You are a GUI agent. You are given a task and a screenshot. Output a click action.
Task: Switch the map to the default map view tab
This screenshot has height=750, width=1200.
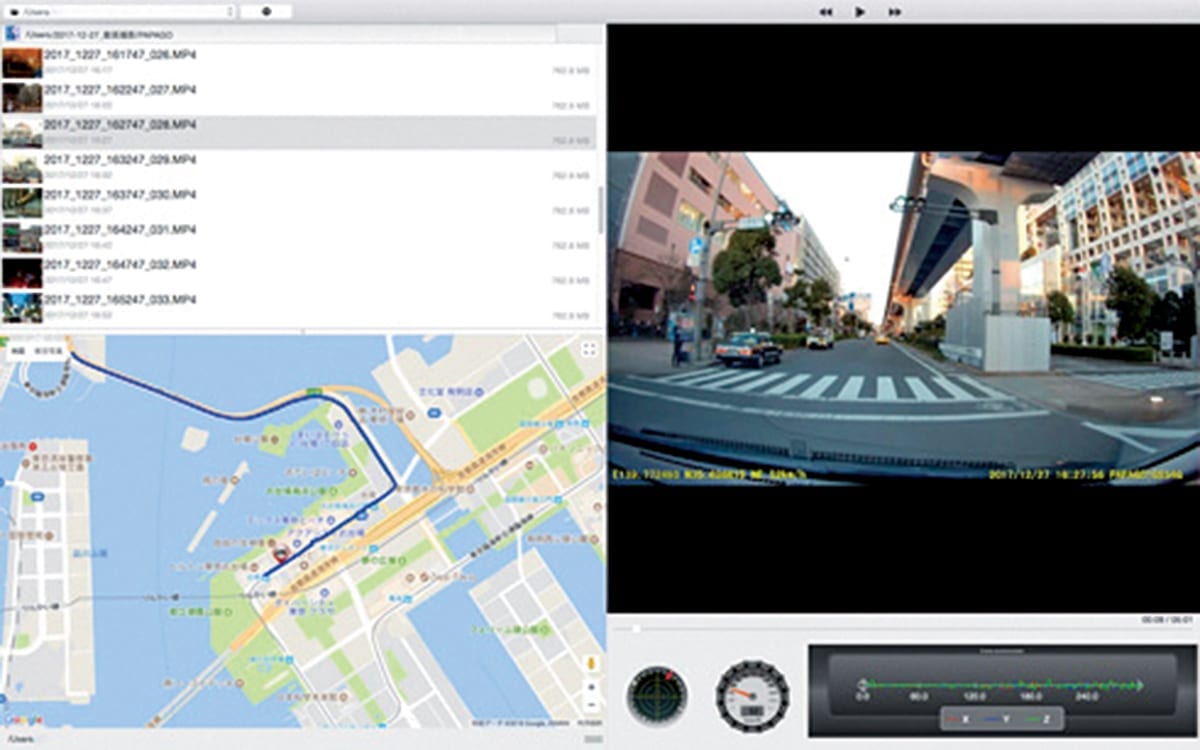18,352
